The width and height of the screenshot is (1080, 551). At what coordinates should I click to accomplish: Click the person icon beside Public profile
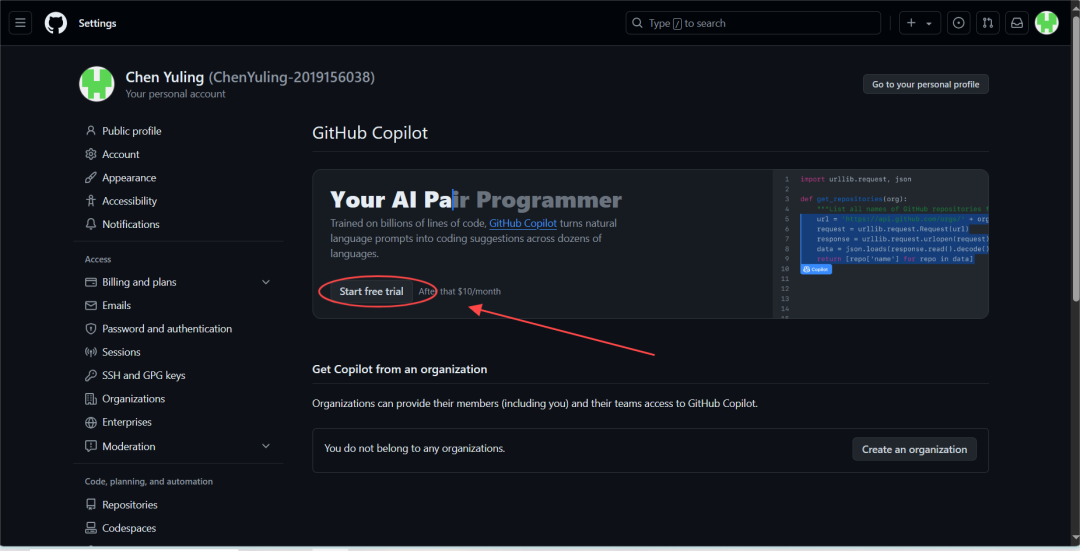[x=90, y=131]
